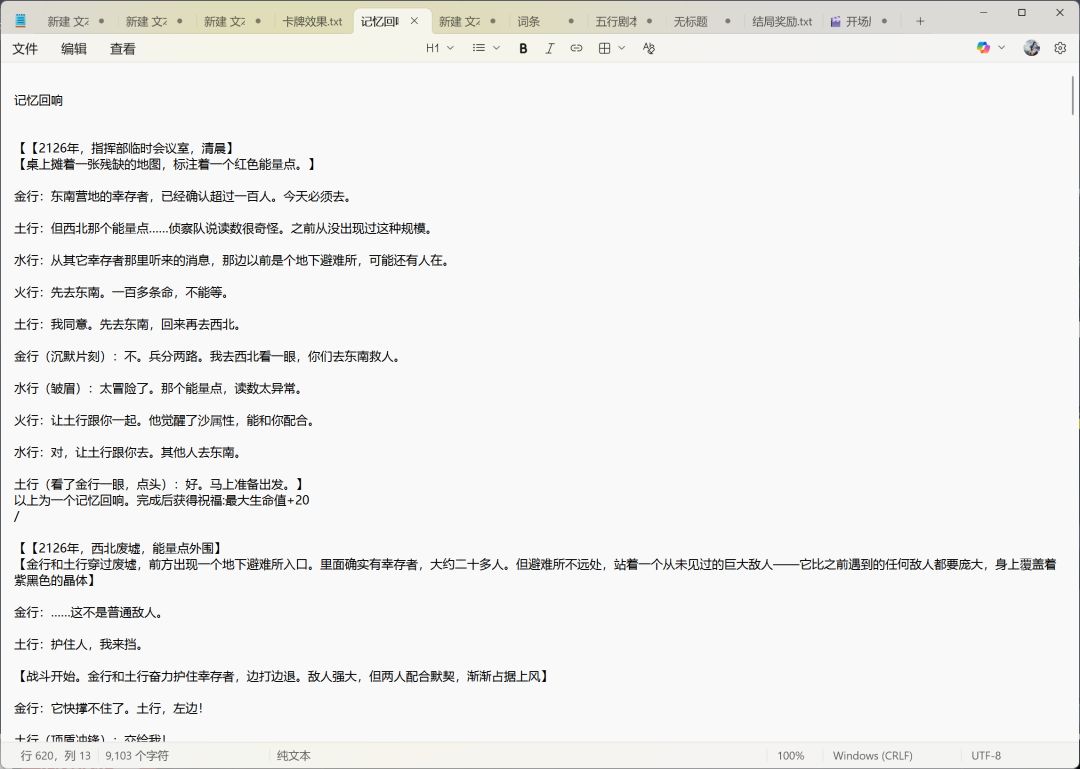
Task: Click the list formatting icon
Action: tap(479, 48)
